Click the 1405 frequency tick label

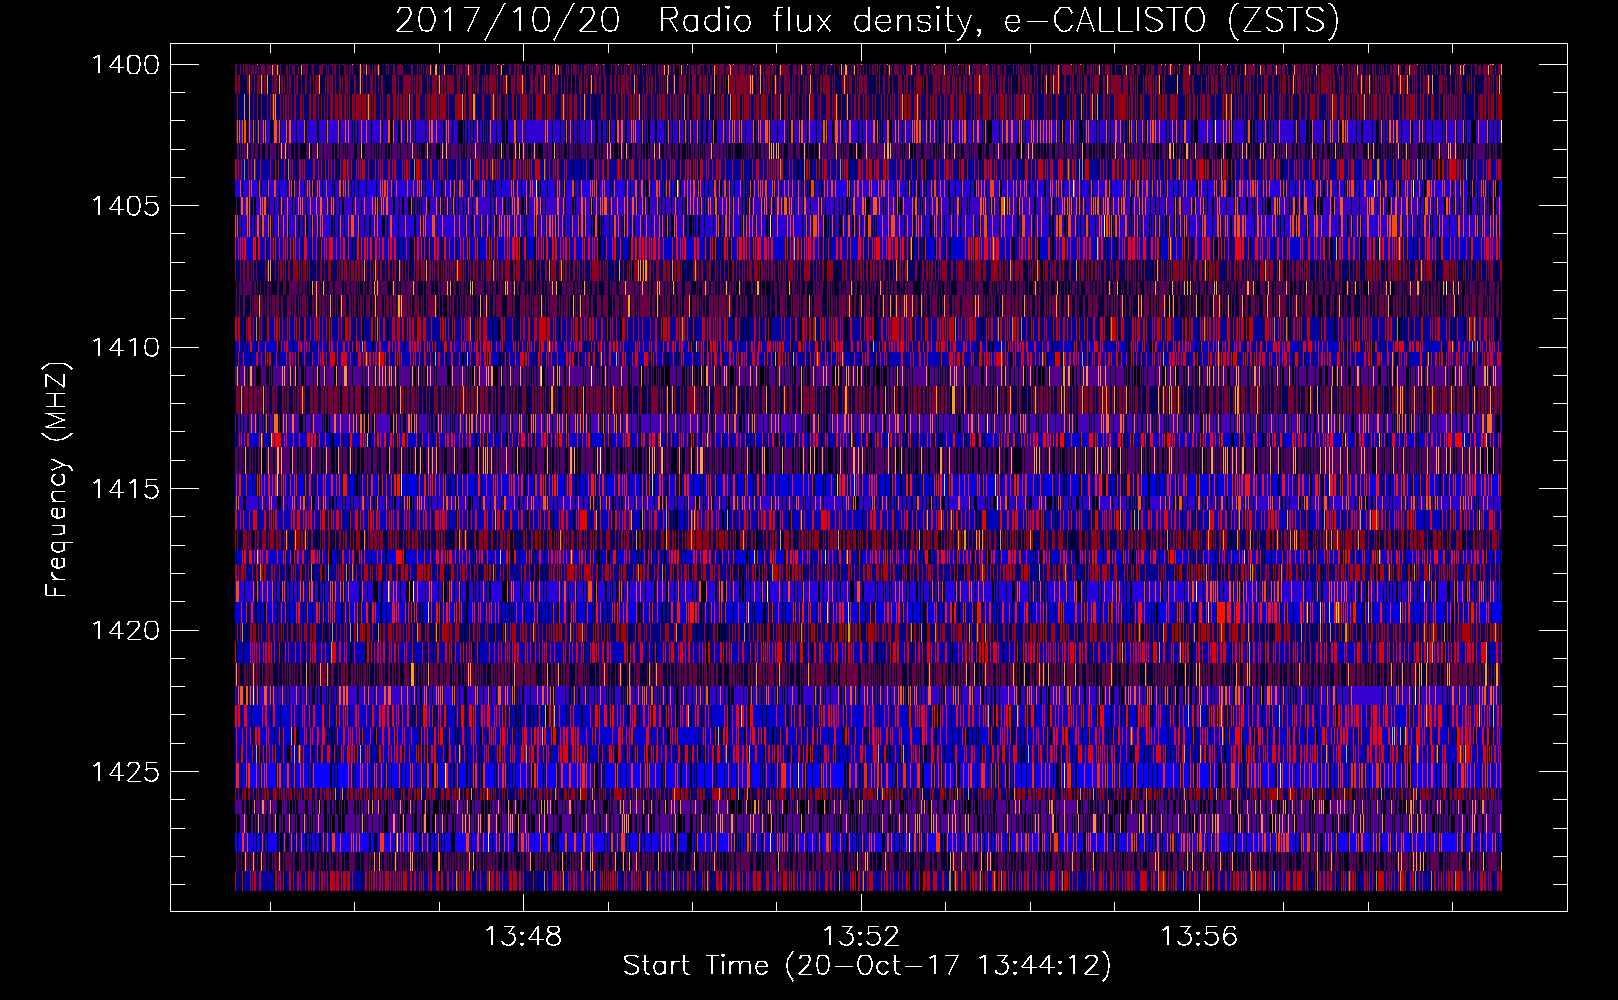125,206
